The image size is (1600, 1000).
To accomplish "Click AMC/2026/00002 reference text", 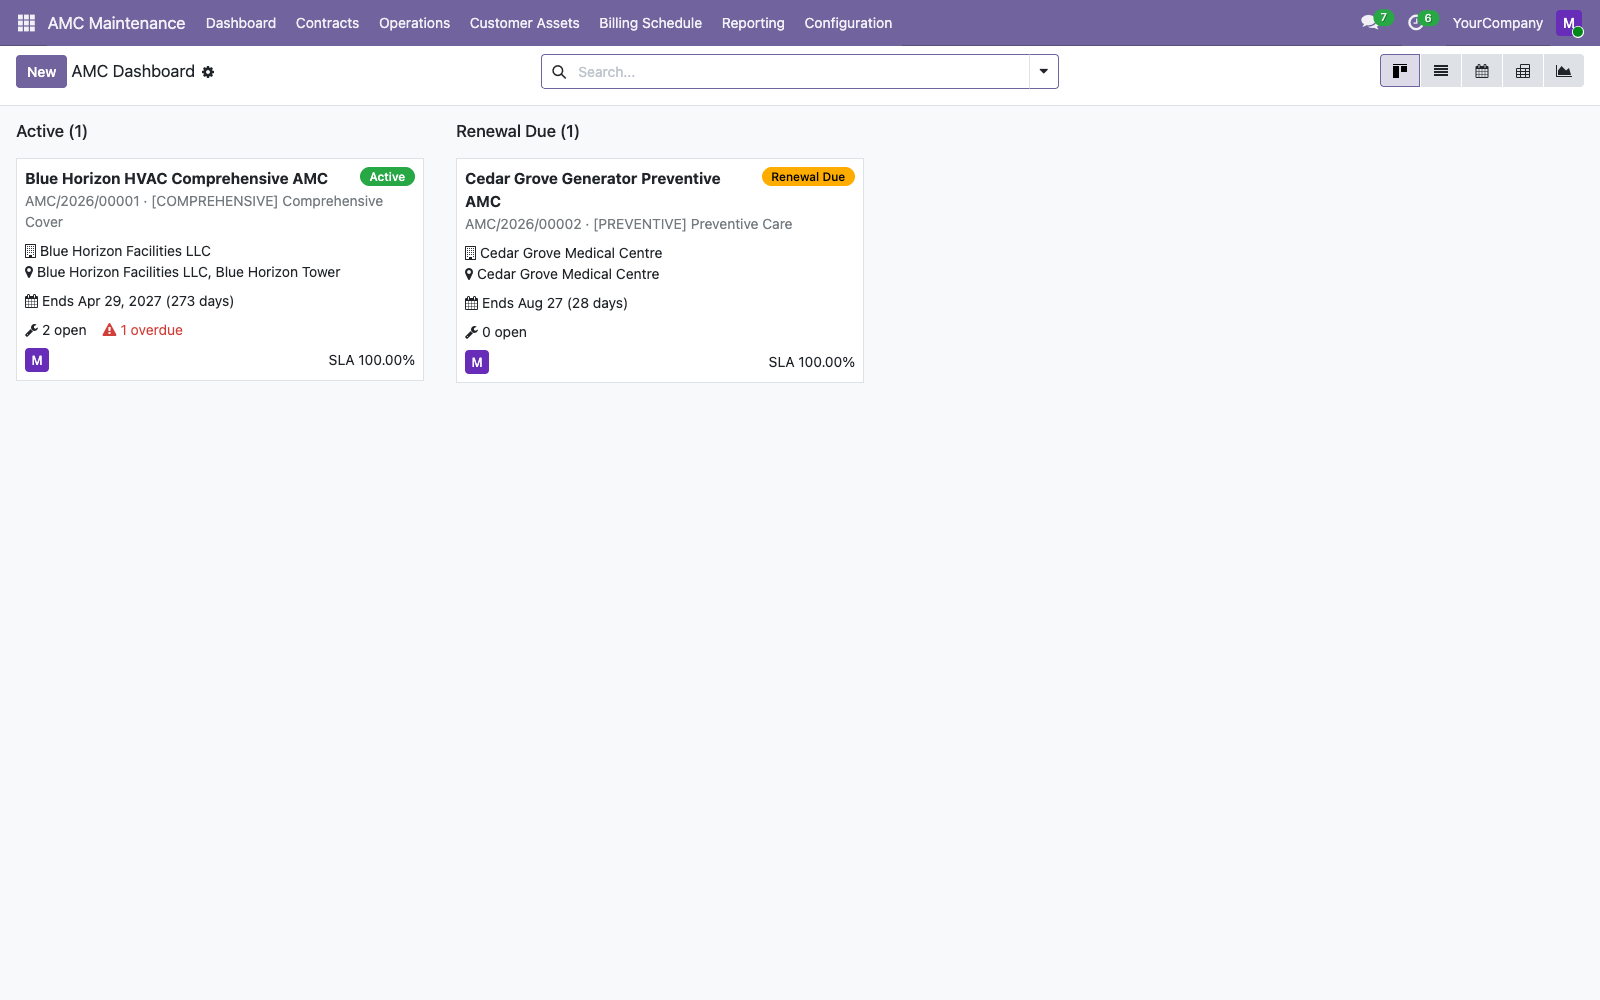I will pos(523,224).
